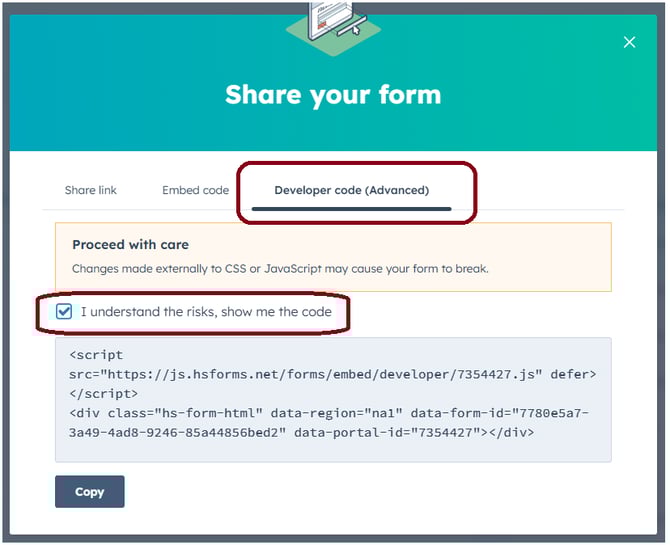Click the closing script tag line

click(x=104, y=394)
